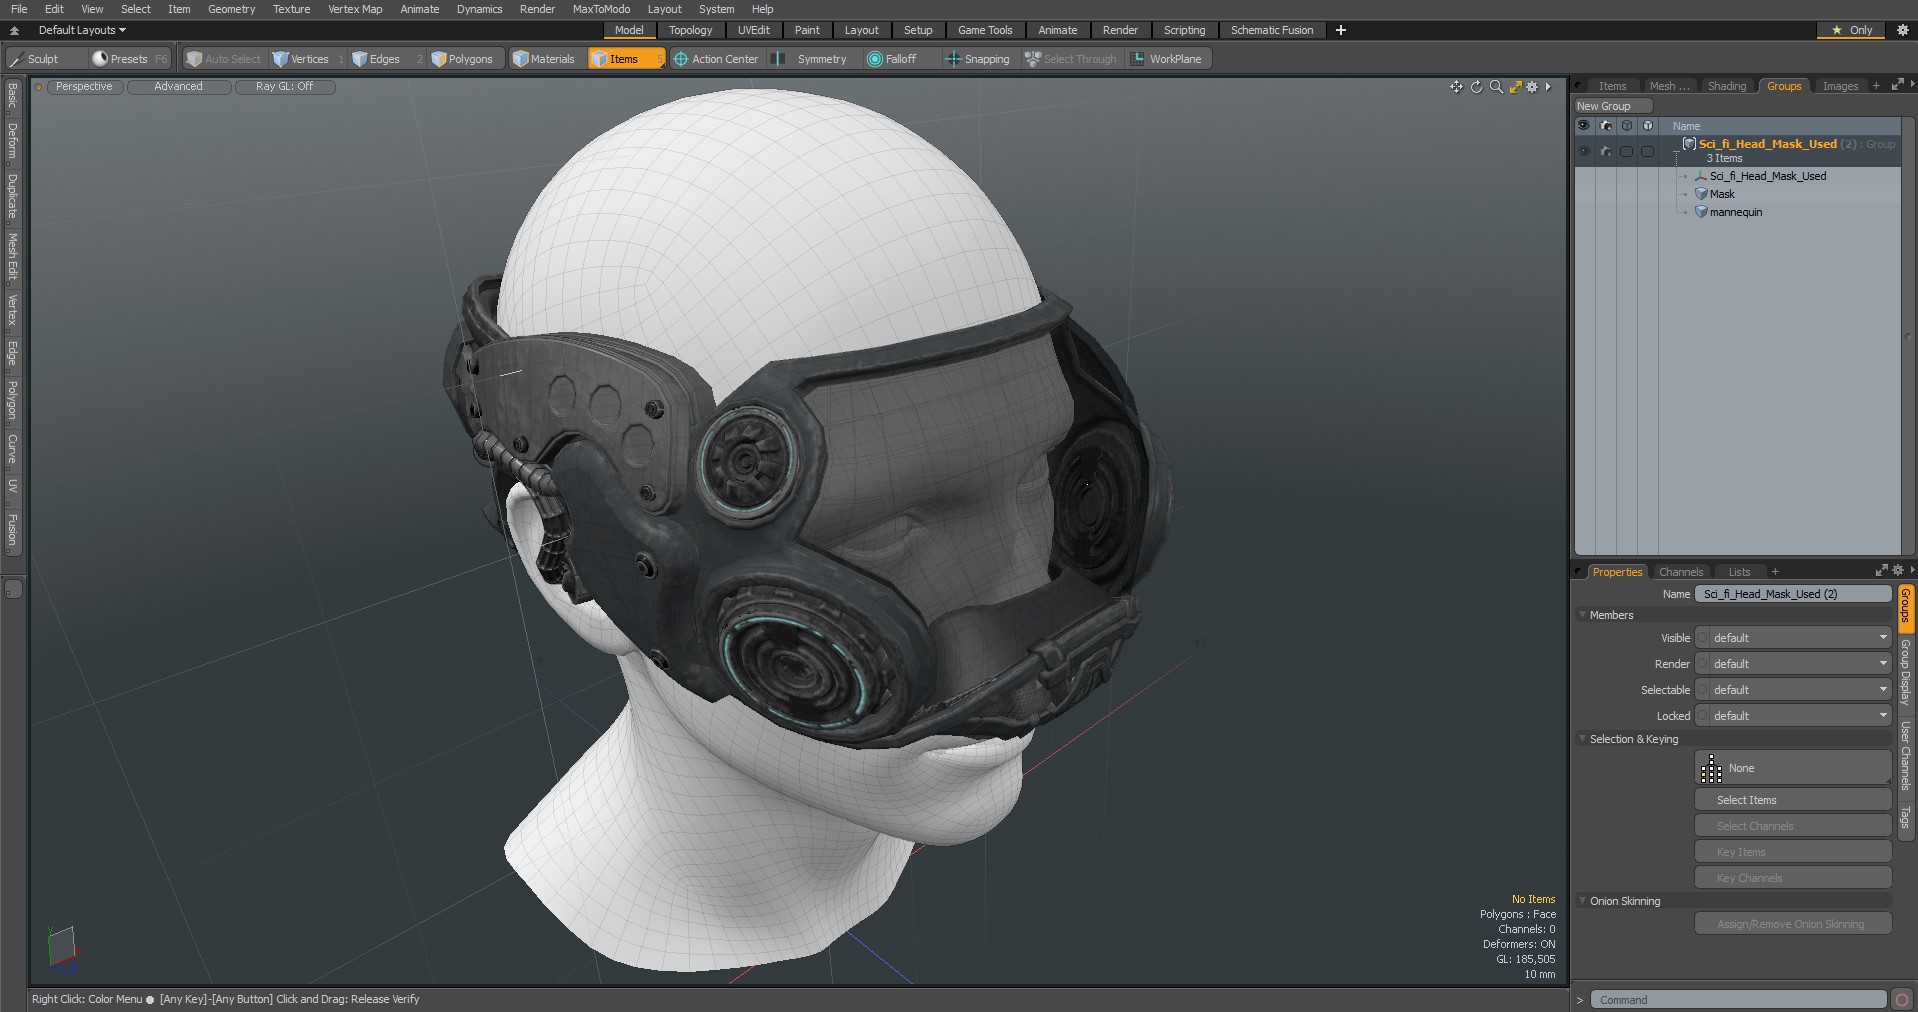Viewport: 1918px width, 1012px height.
Task: Click the command record button icon
Action: pos(1902,1000)
